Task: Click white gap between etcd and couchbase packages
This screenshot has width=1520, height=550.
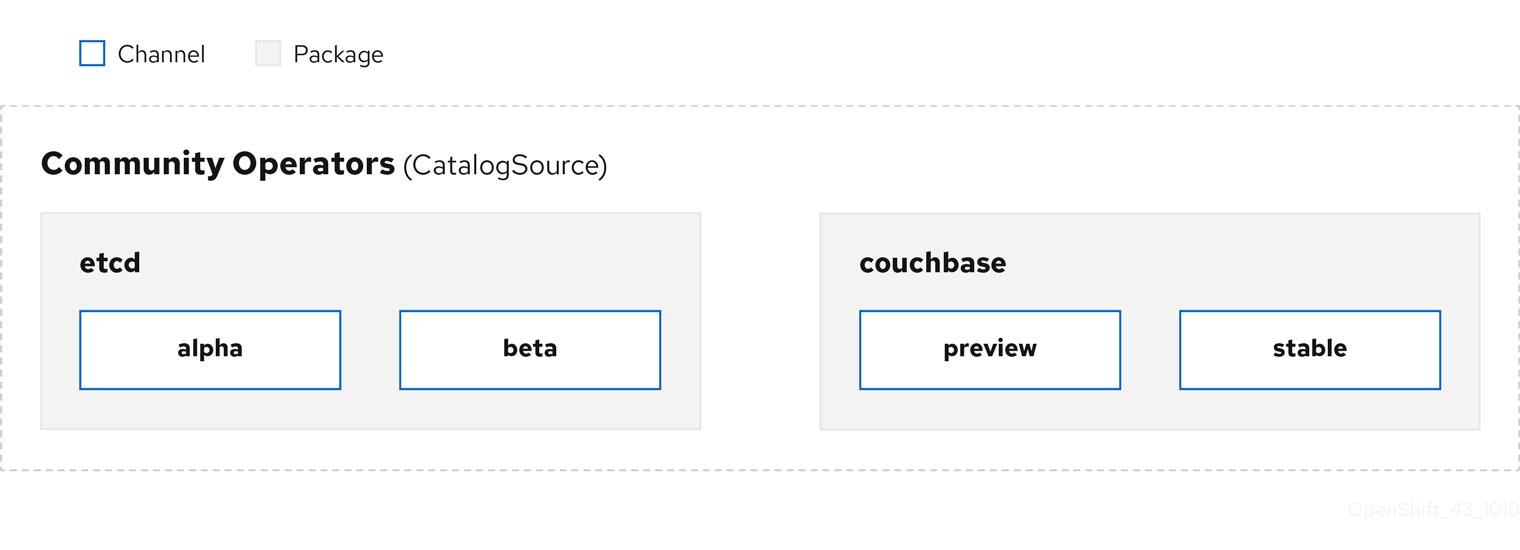Action: (760, 320)
